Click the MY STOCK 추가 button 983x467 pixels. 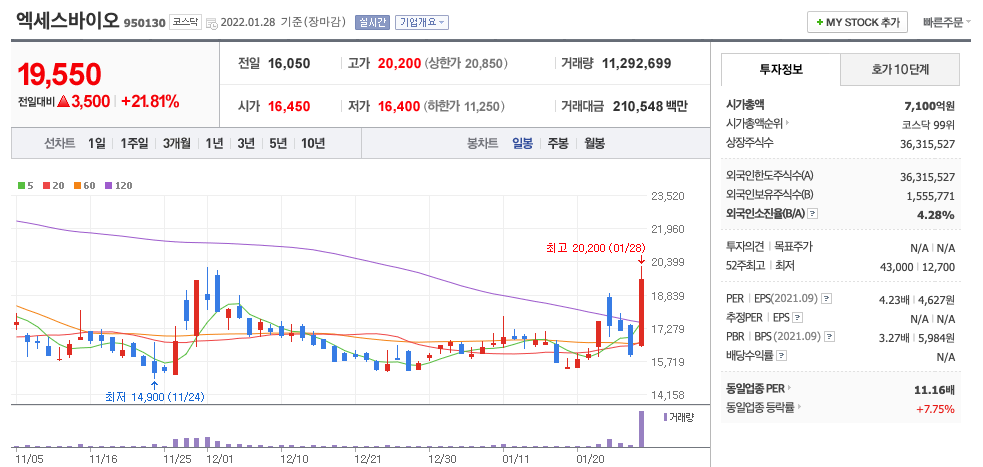click(x=857, y=23)
